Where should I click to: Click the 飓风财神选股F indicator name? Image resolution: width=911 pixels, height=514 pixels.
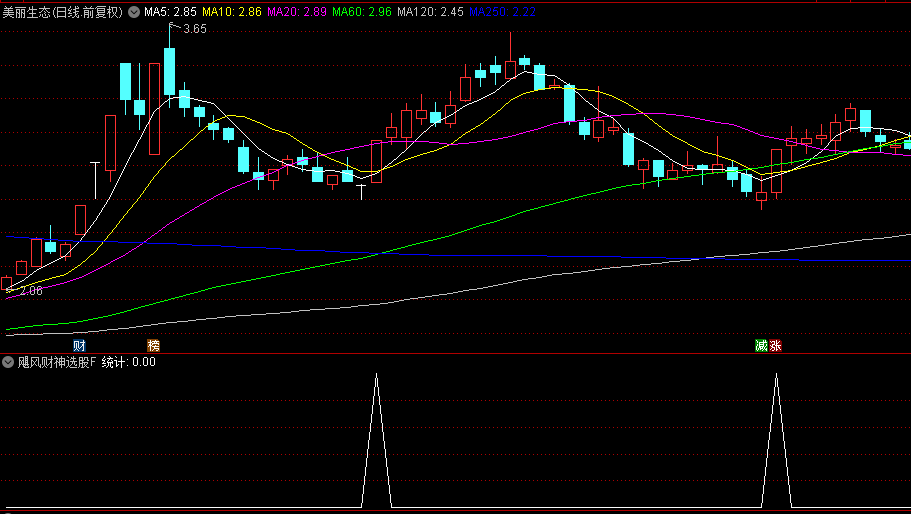[x=57, y=362]
